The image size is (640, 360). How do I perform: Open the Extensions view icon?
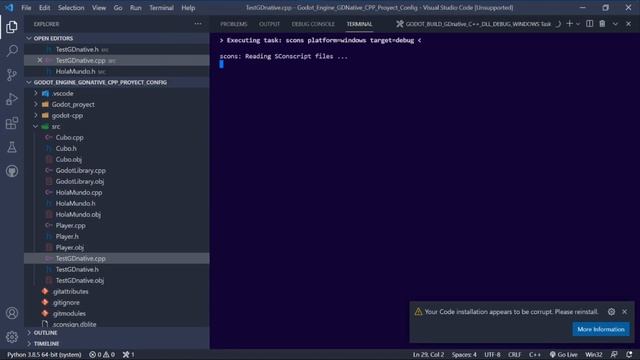(12, 123)
